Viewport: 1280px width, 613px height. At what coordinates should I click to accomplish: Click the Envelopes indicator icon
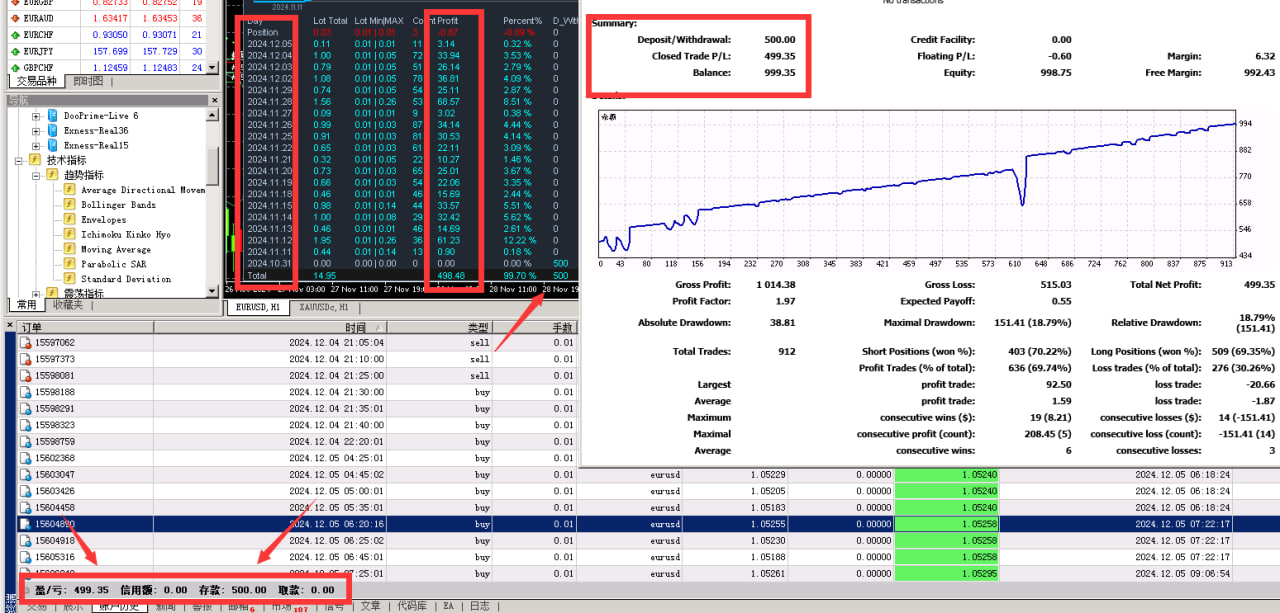point(70,219)
